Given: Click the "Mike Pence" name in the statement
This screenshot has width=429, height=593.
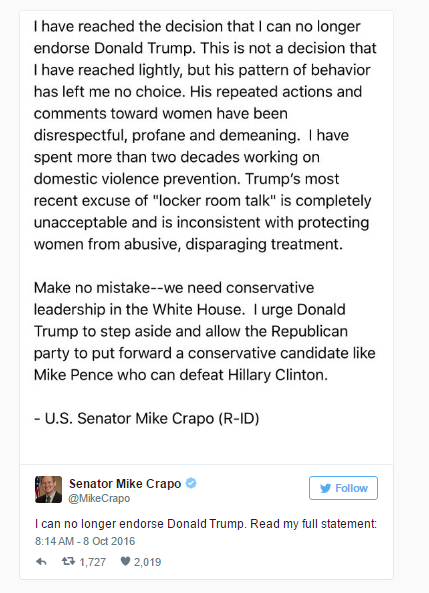Looking at the screenshot, I should [73, 375].
